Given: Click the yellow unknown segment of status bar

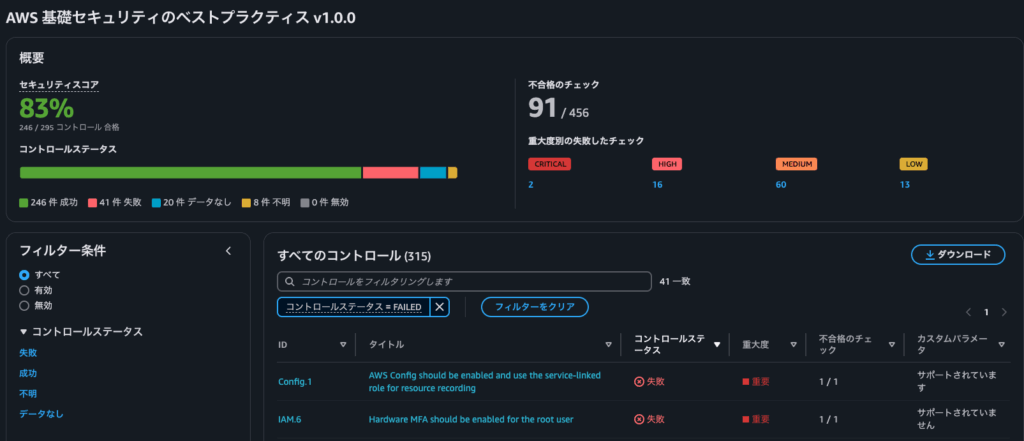Looking at the screenshot, I should pyautogui.click(x=453, y=172).
